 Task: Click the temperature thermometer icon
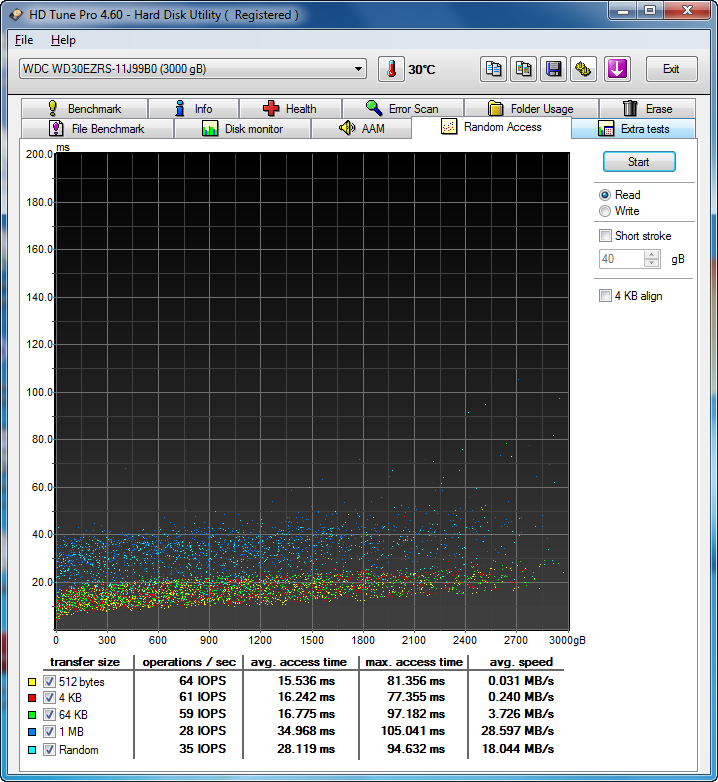click(391, 69)
